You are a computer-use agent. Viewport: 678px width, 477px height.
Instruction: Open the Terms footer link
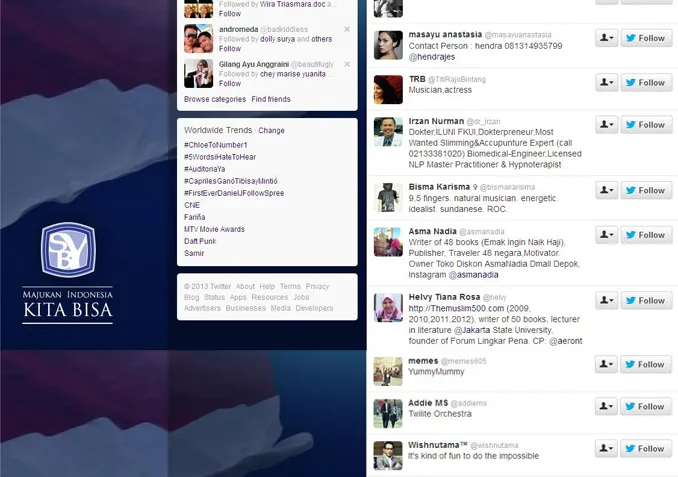[290, 286]
